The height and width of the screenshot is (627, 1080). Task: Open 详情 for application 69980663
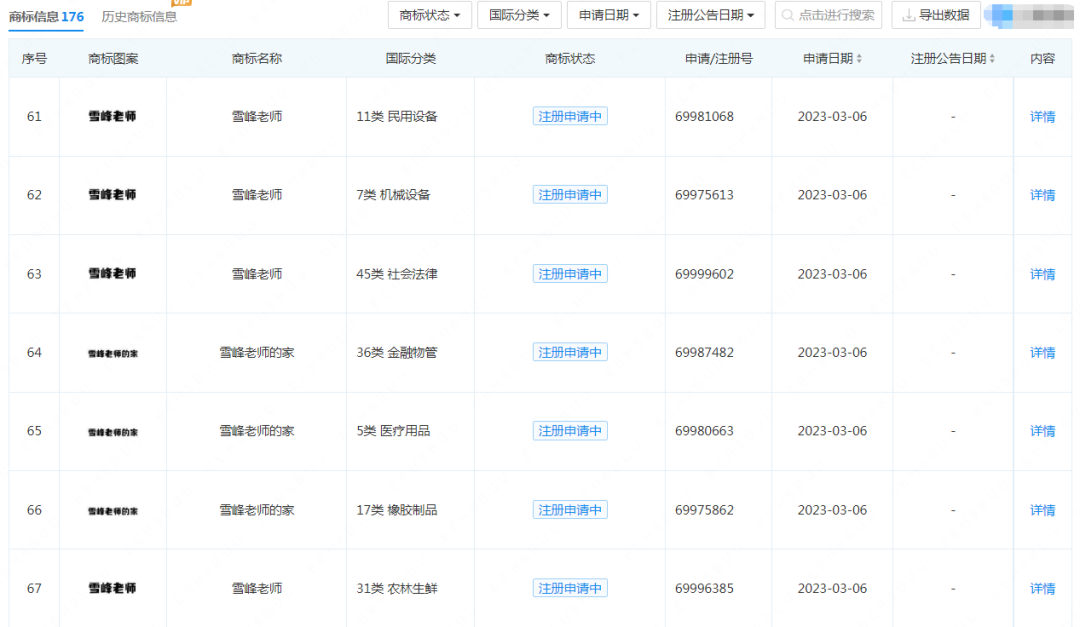click(x=1042, y=431)
